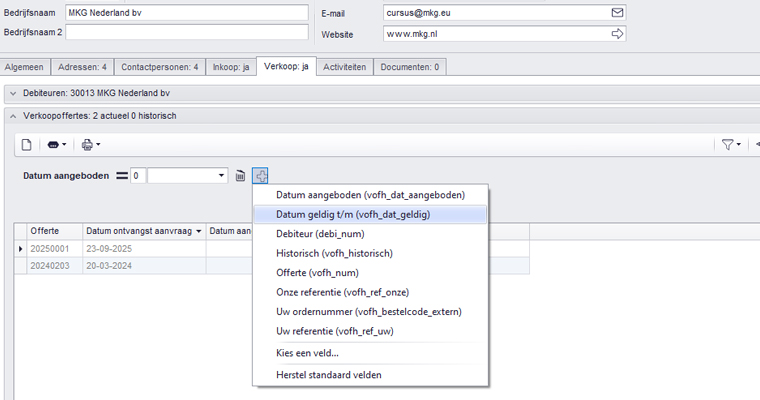This screenshot has width=760, height=400.
Task: Select Debiteur (debi_num) from the menu
Action: point(370,234)
